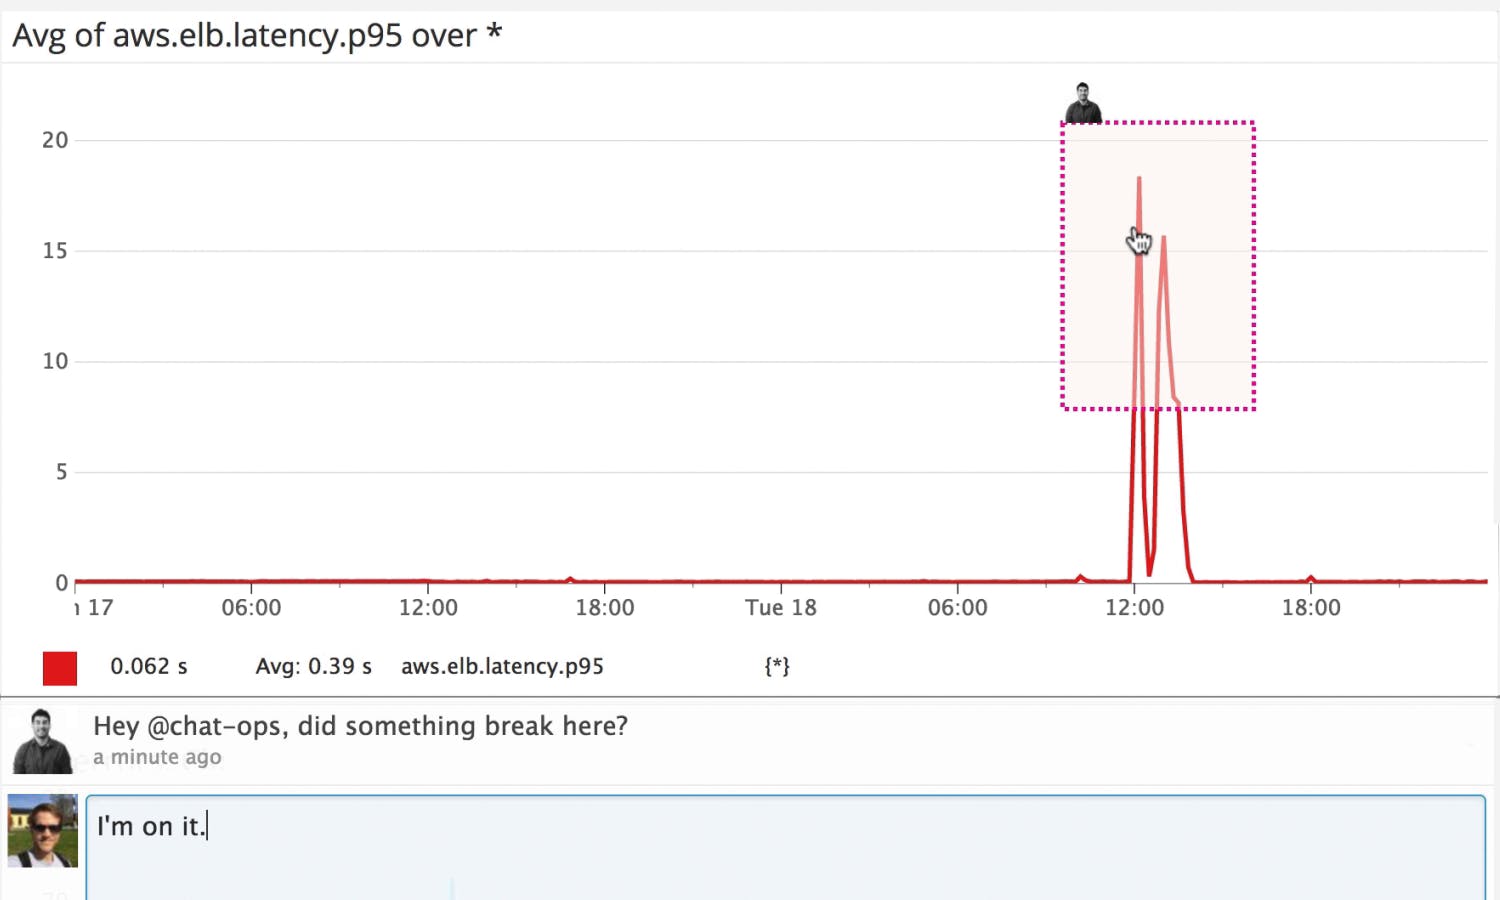Click the "a minute ago" comment timestamp

pos(157,758)
